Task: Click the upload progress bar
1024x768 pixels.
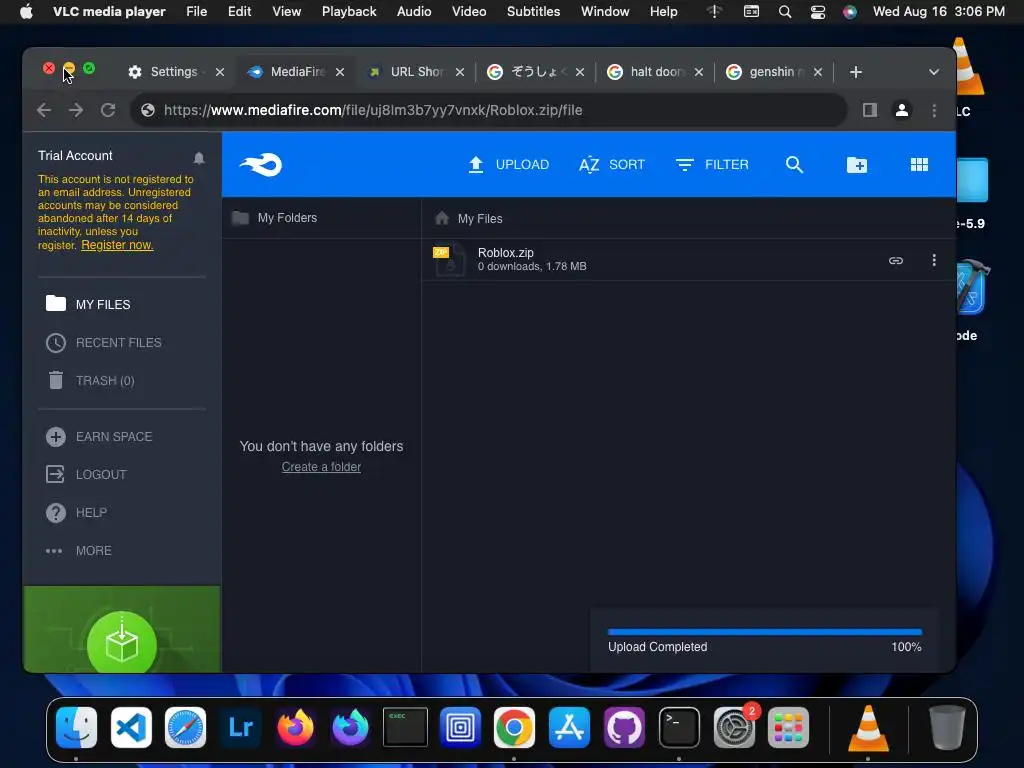Action: pyautogui.click(x=765, y=632)
